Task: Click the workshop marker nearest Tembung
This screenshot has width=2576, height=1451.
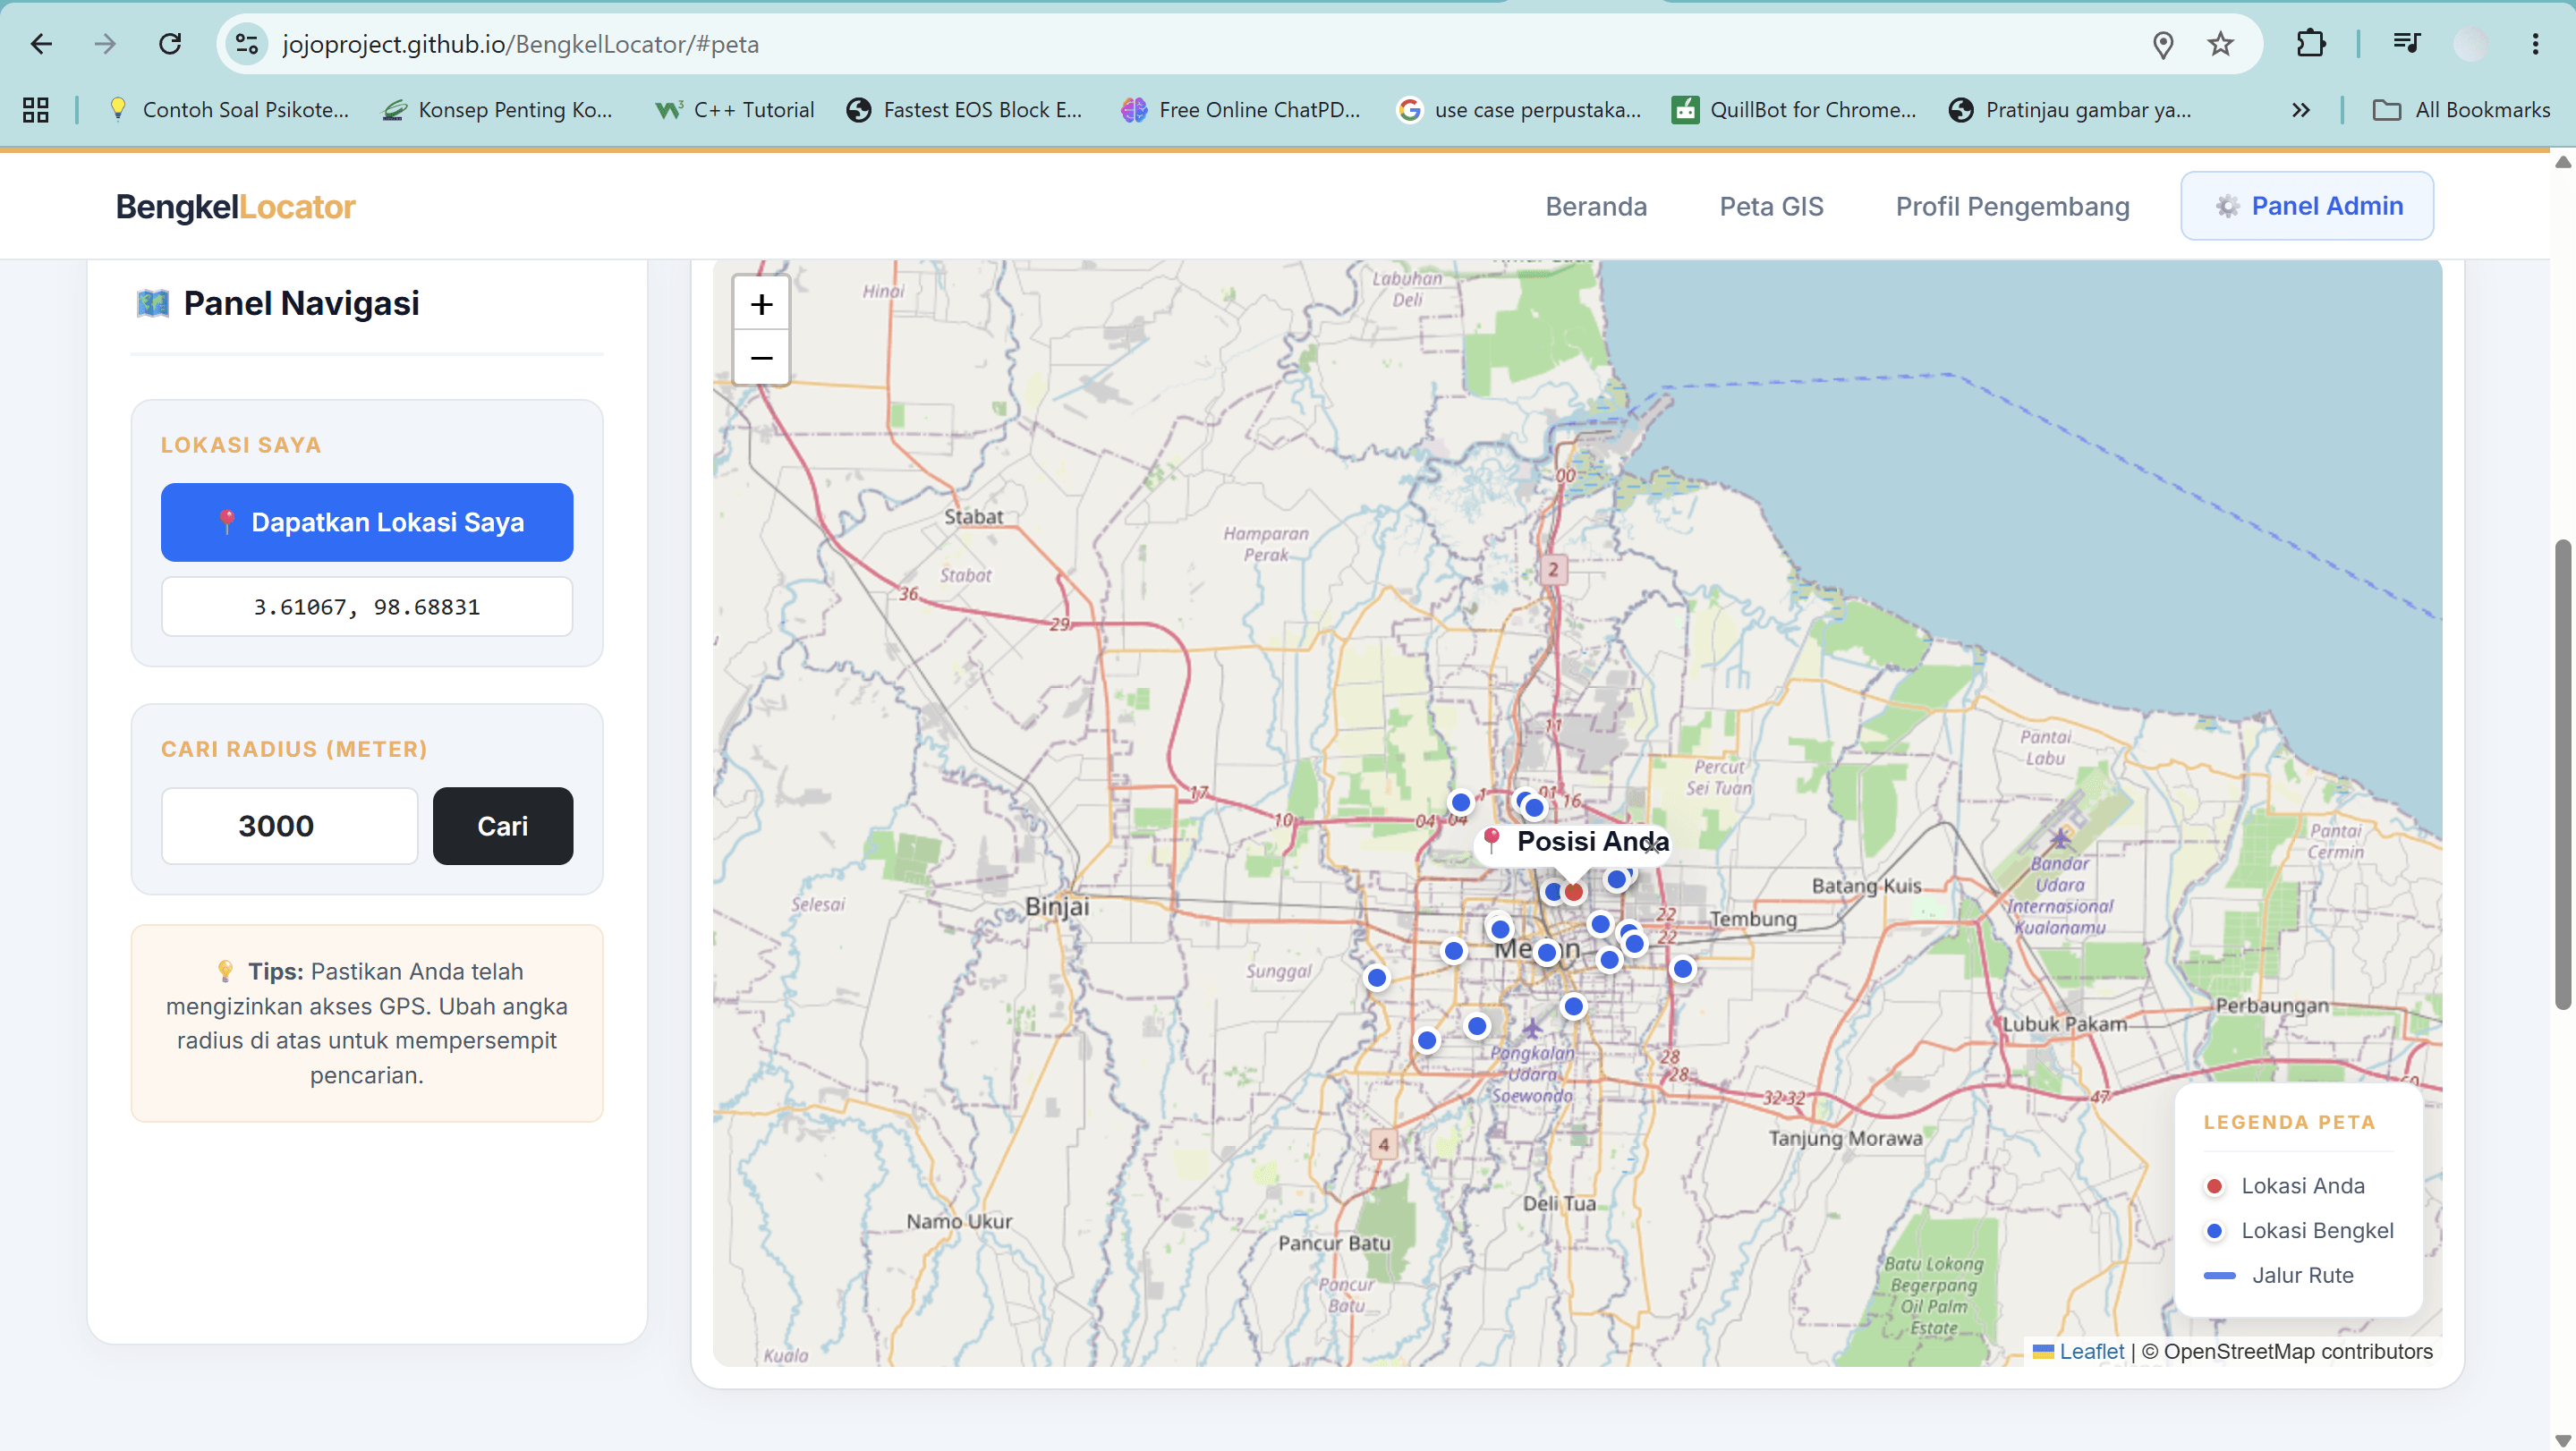Action: click(1683, 968)
